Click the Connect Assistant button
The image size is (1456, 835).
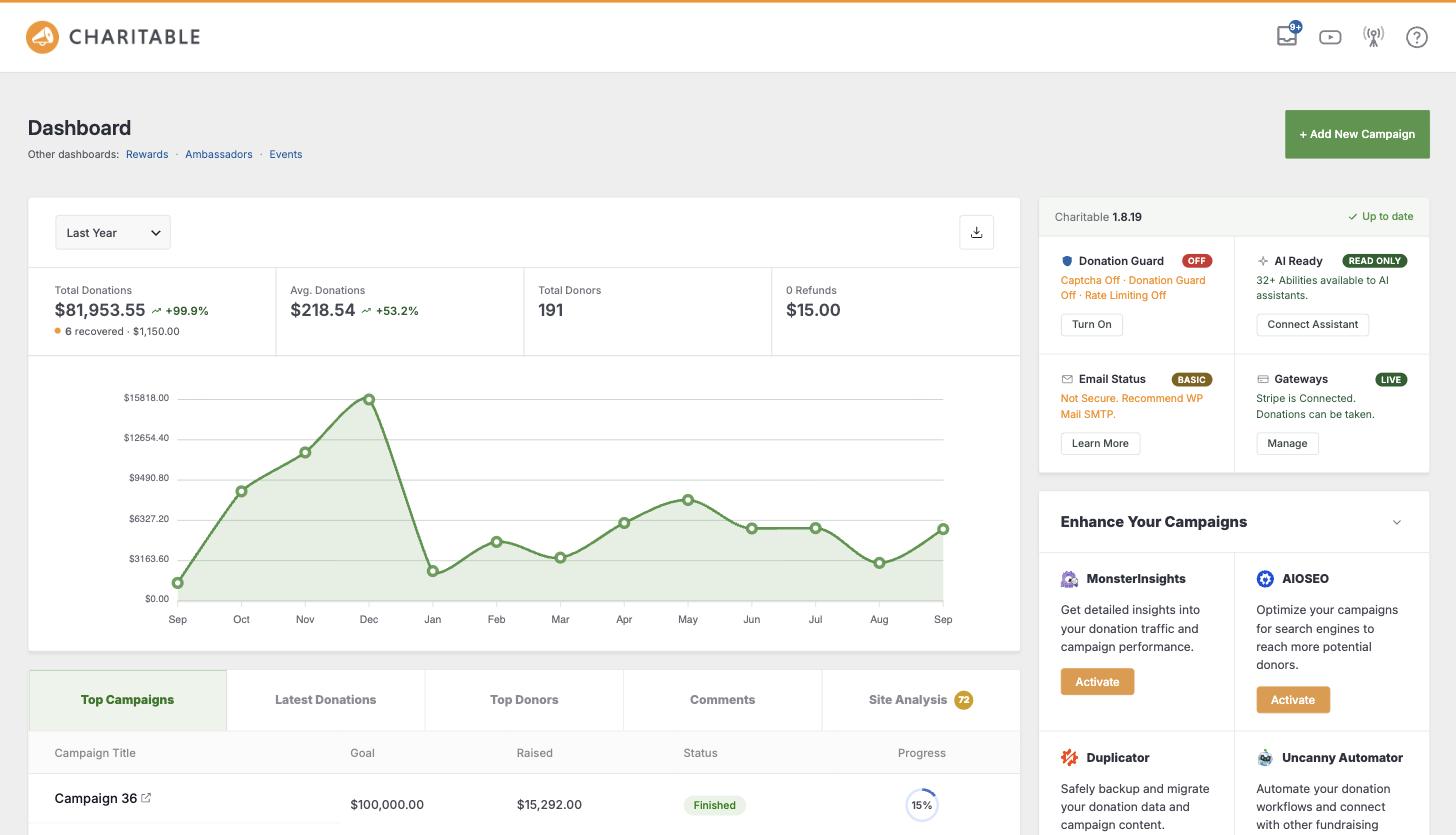point(1313,324)
